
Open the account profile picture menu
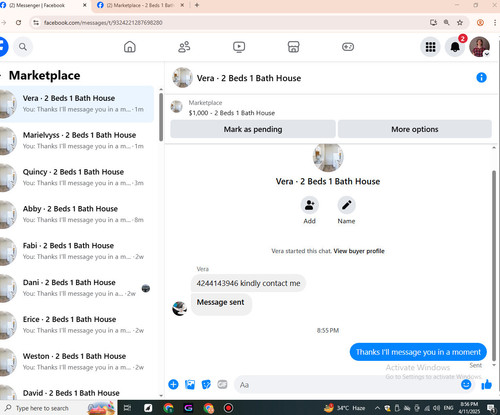point(479,47)
